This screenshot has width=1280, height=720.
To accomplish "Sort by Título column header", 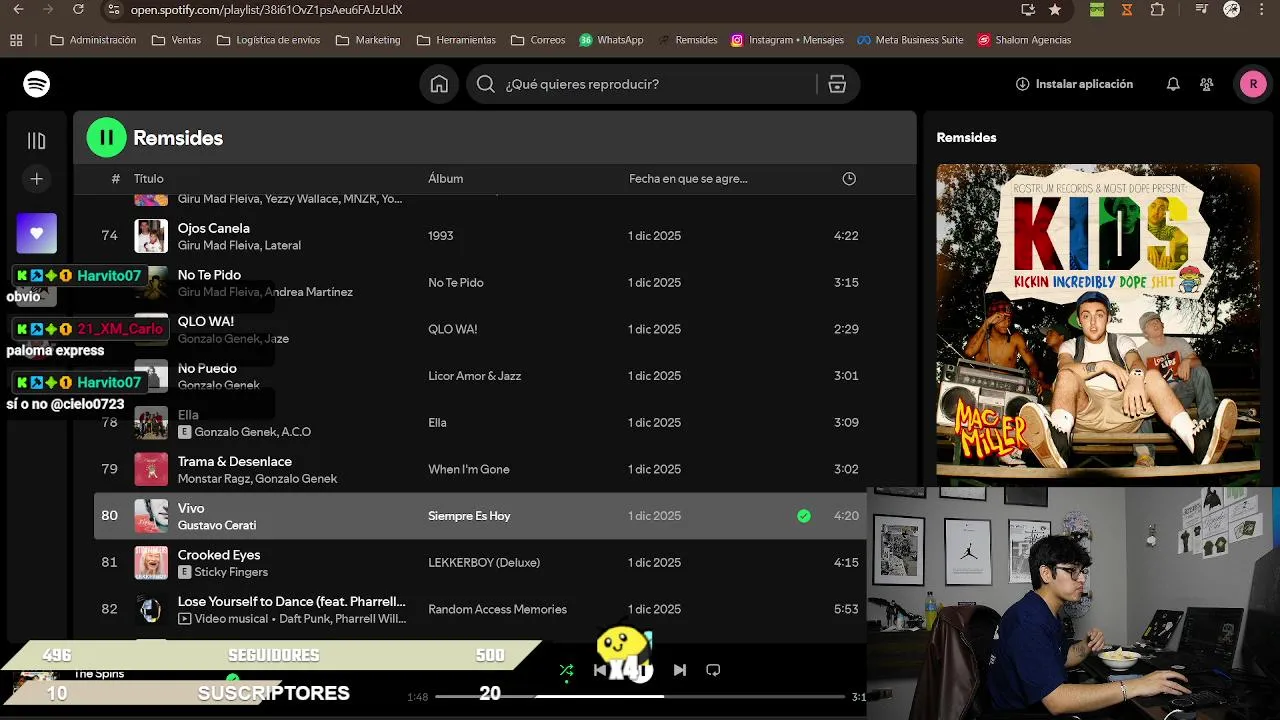I will tap(149, 178).
